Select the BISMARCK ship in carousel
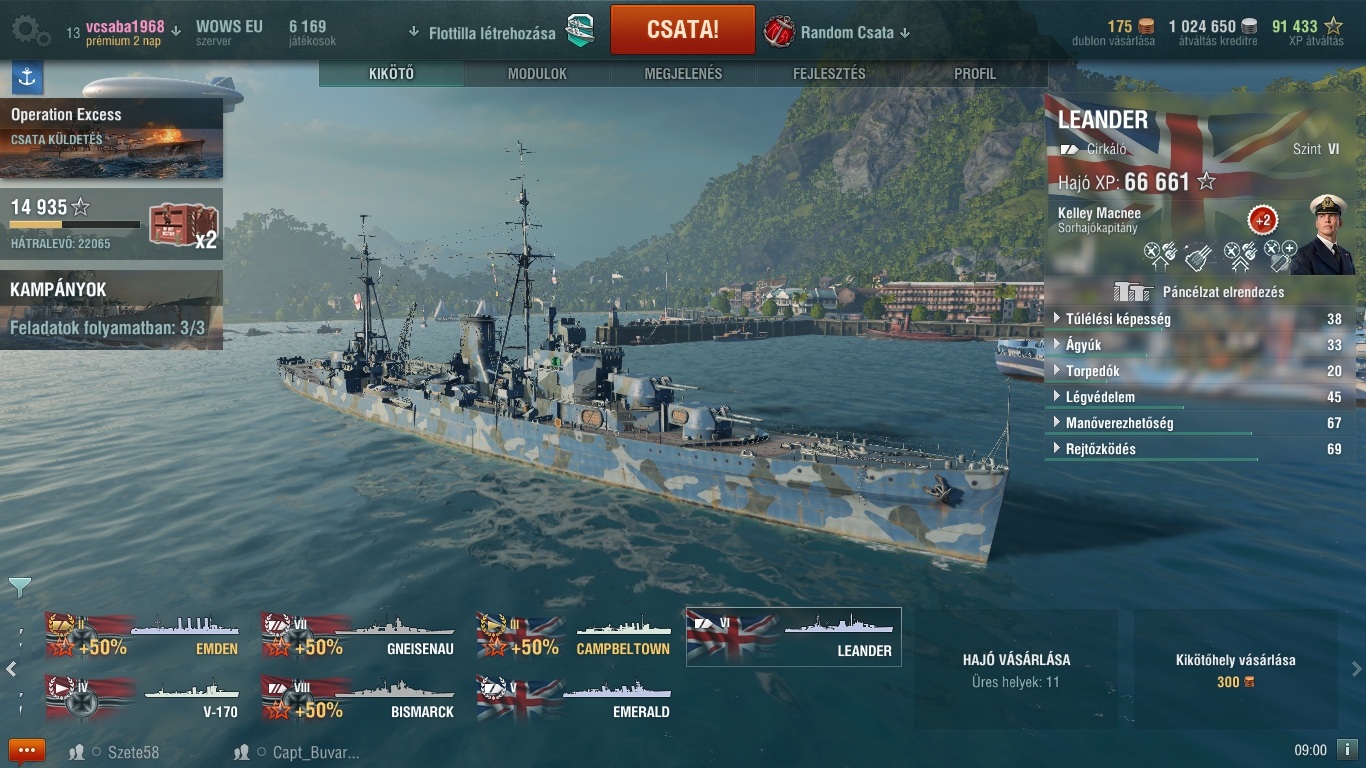The image size is (1366, 768). 360,698
